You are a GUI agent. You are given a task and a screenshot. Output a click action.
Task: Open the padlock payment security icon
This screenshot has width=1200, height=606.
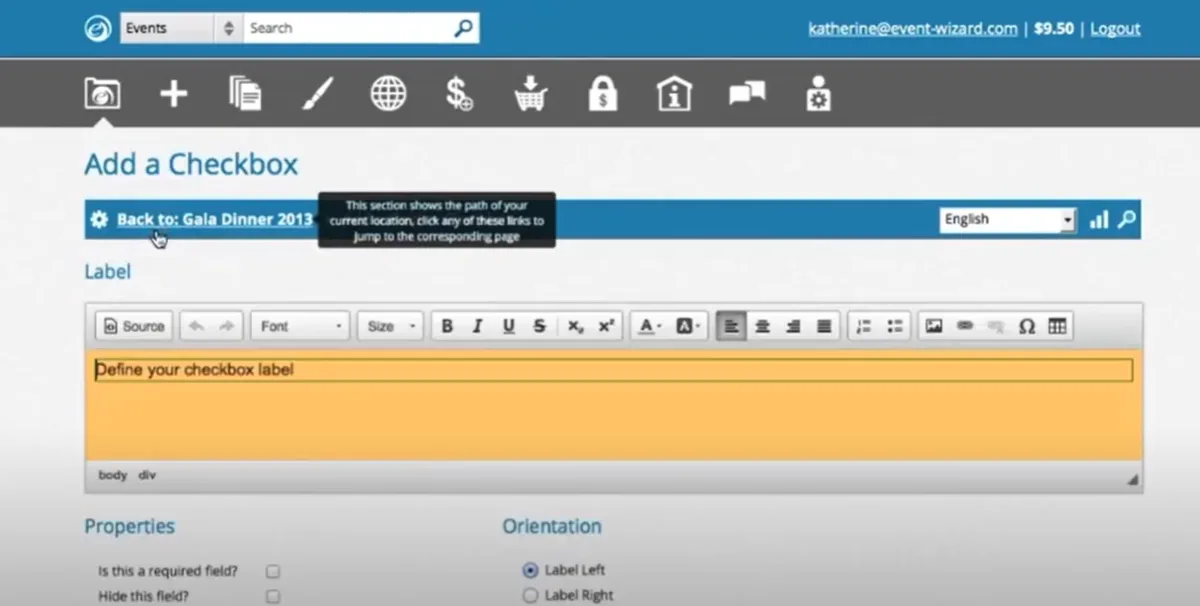point(603,94)
